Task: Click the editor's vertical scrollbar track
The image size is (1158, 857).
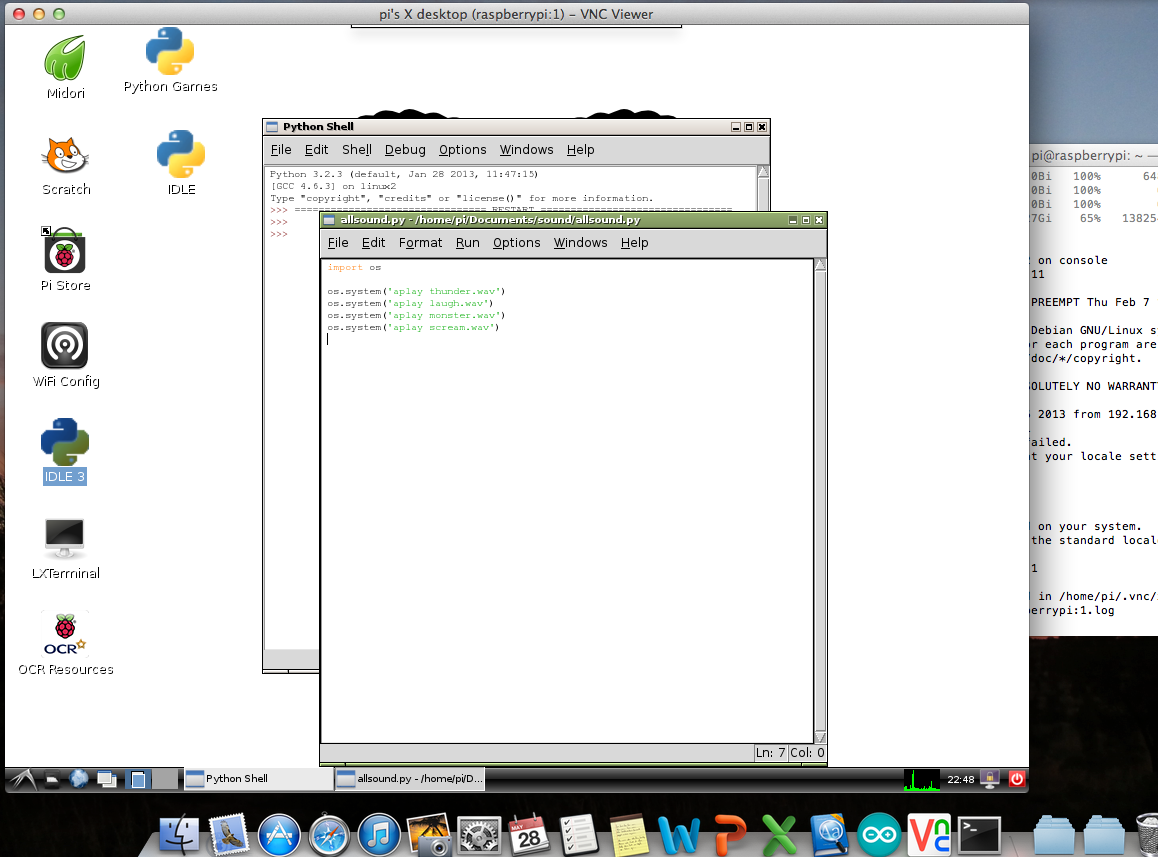Action: [x=820, y=500]
